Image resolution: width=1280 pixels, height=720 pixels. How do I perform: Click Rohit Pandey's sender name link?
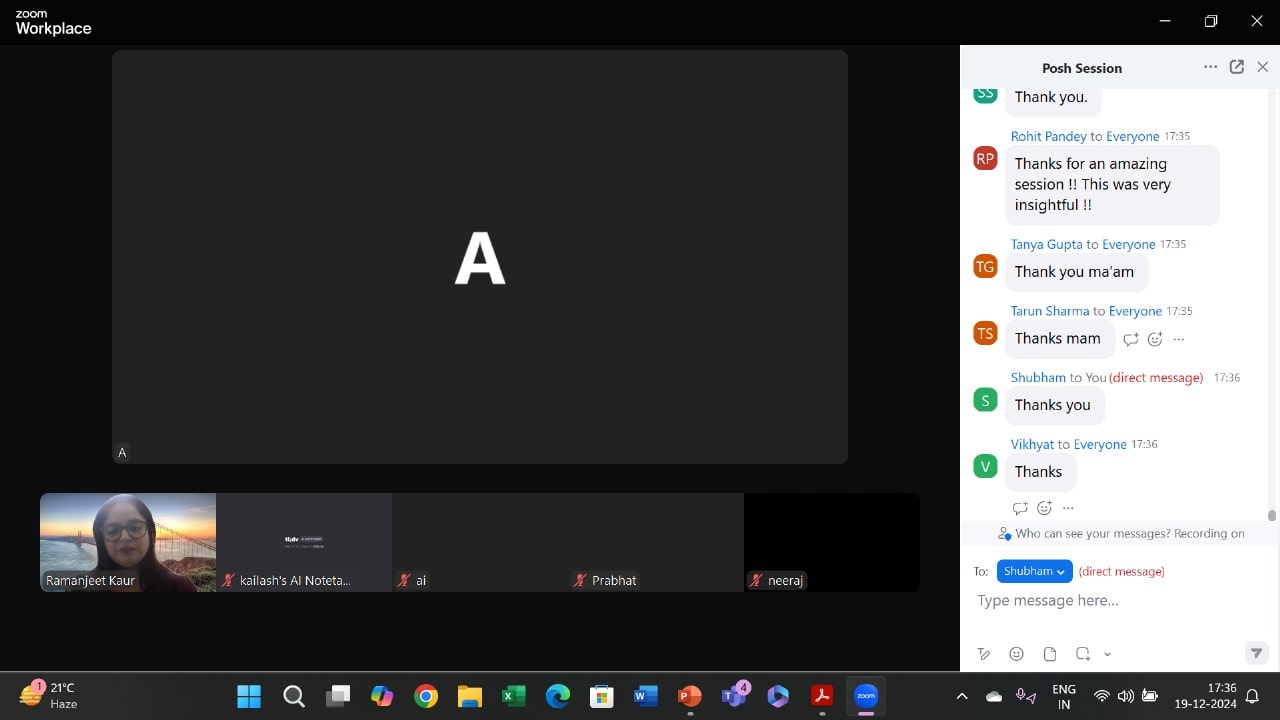click(x=1048, y=136)
